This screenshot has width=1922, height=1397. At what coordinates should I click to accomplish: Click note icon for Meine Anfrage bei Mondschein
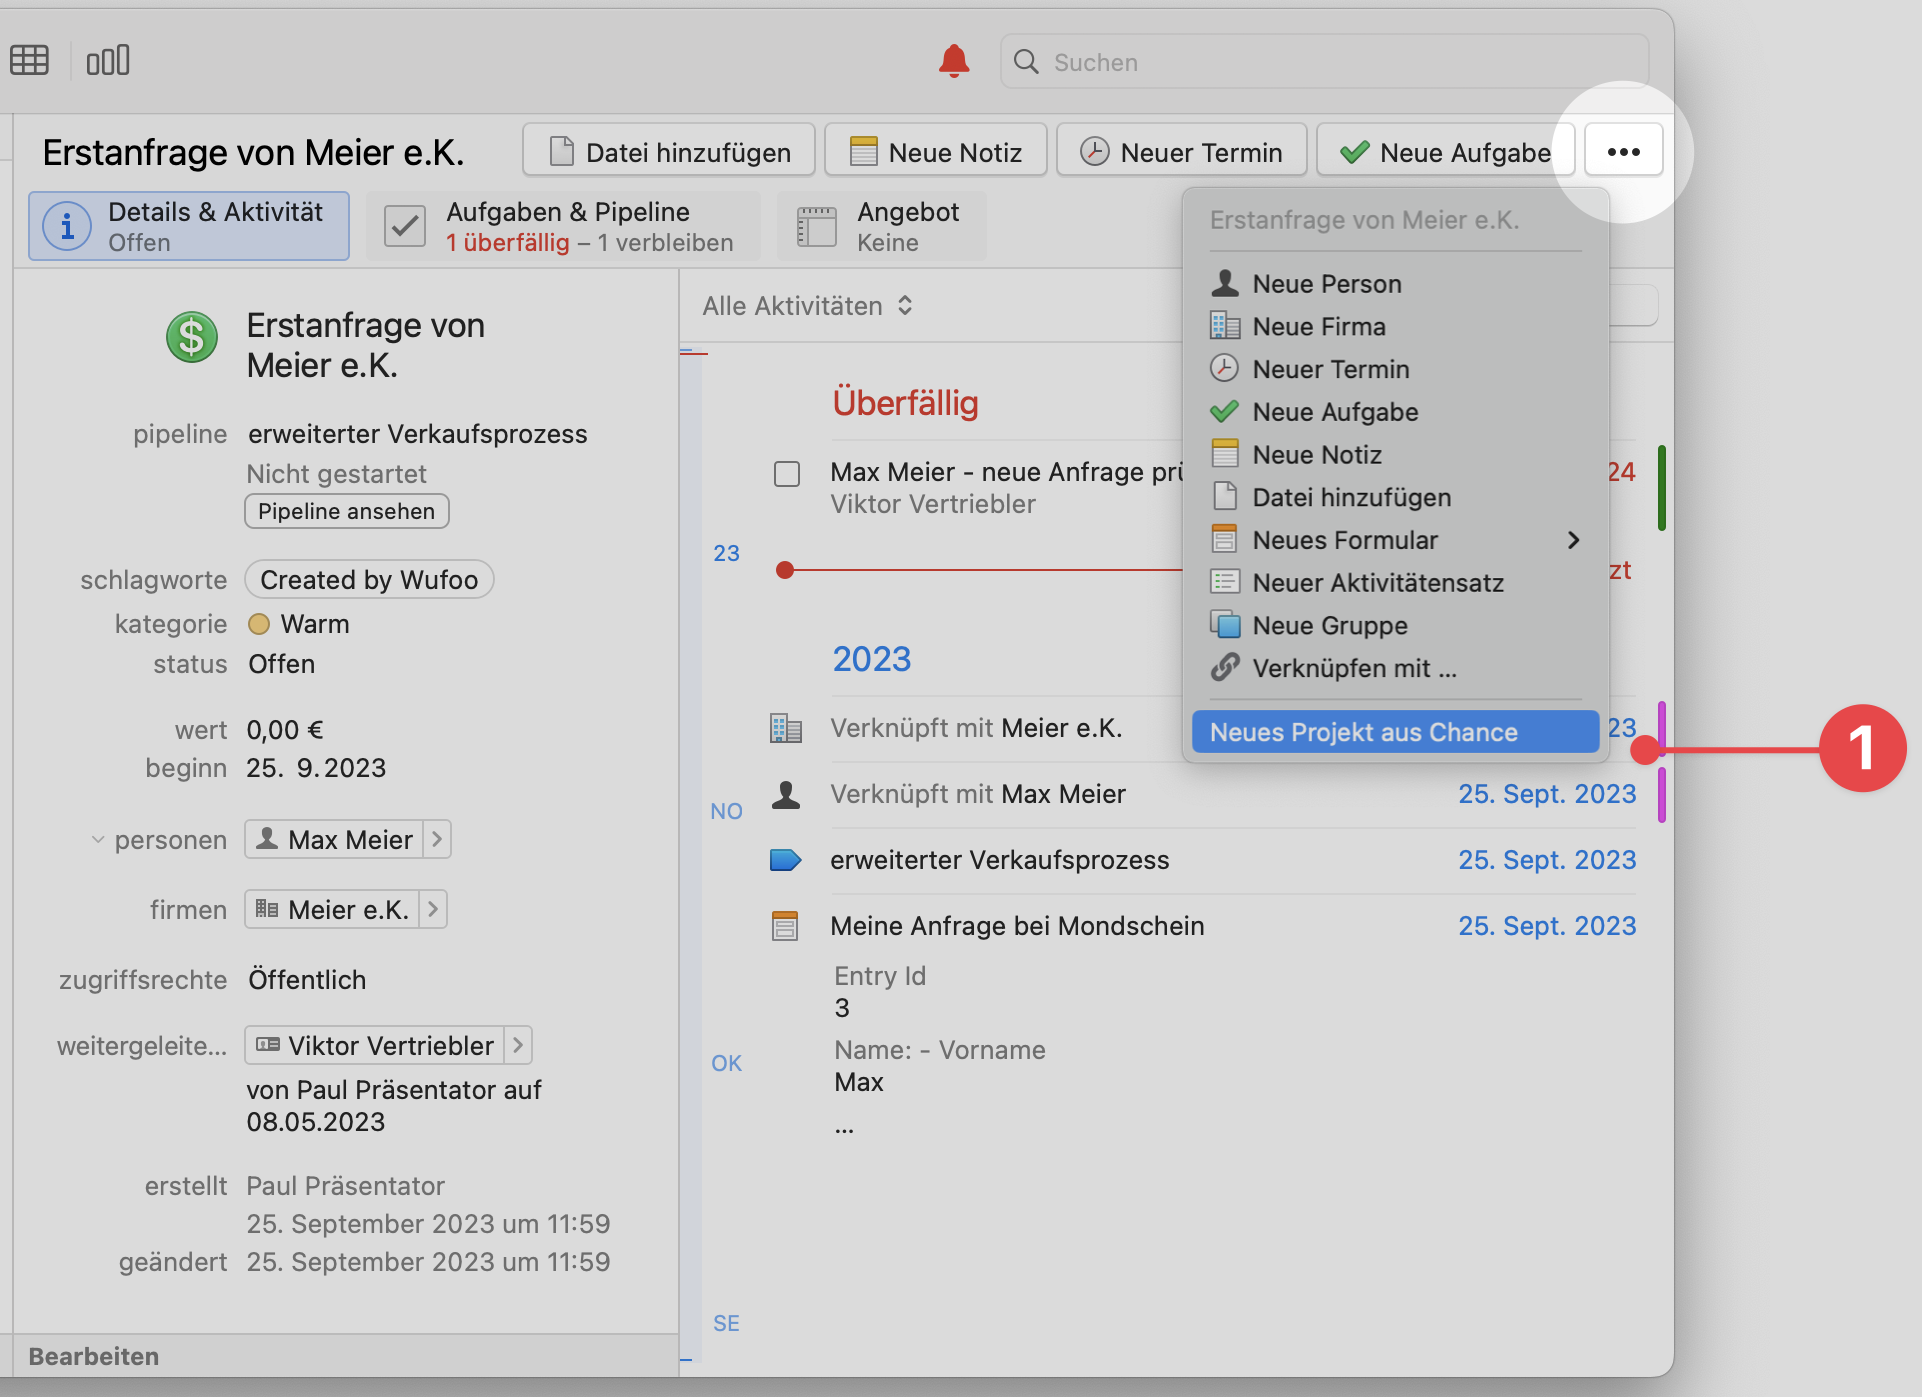[786, 926]
